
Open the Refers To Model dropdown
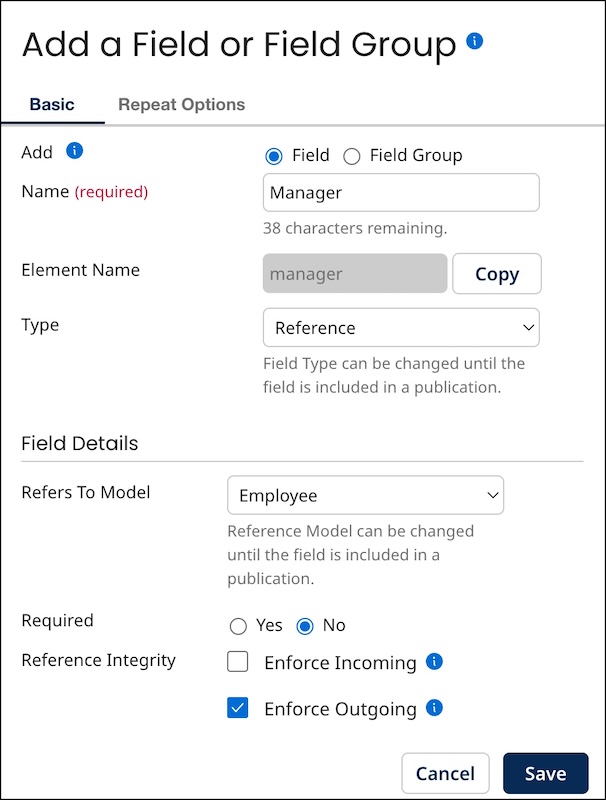click(366, 494)
